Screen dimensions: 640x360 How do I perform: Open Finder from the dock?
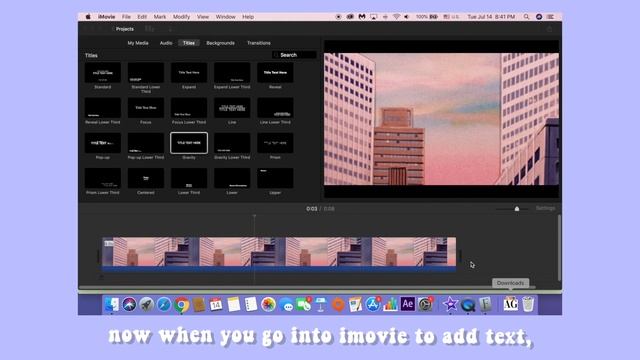[x=111, y=304]
